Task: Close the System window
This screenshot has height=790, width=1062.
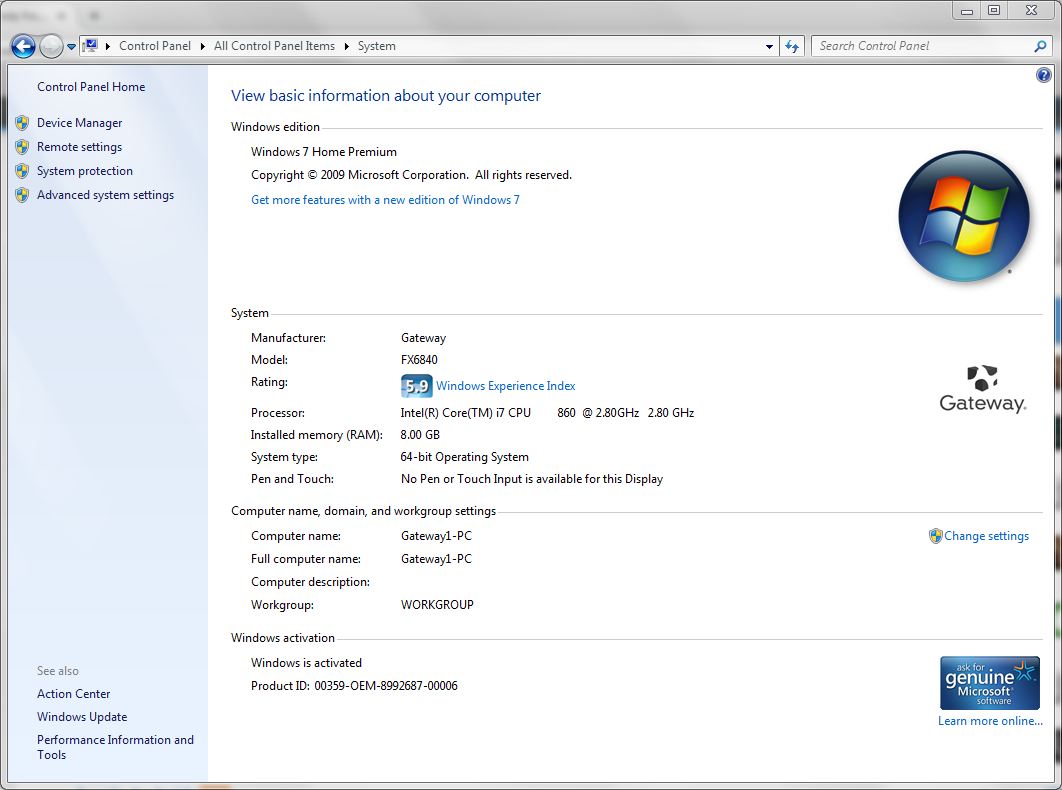Action: [1032, 10]
